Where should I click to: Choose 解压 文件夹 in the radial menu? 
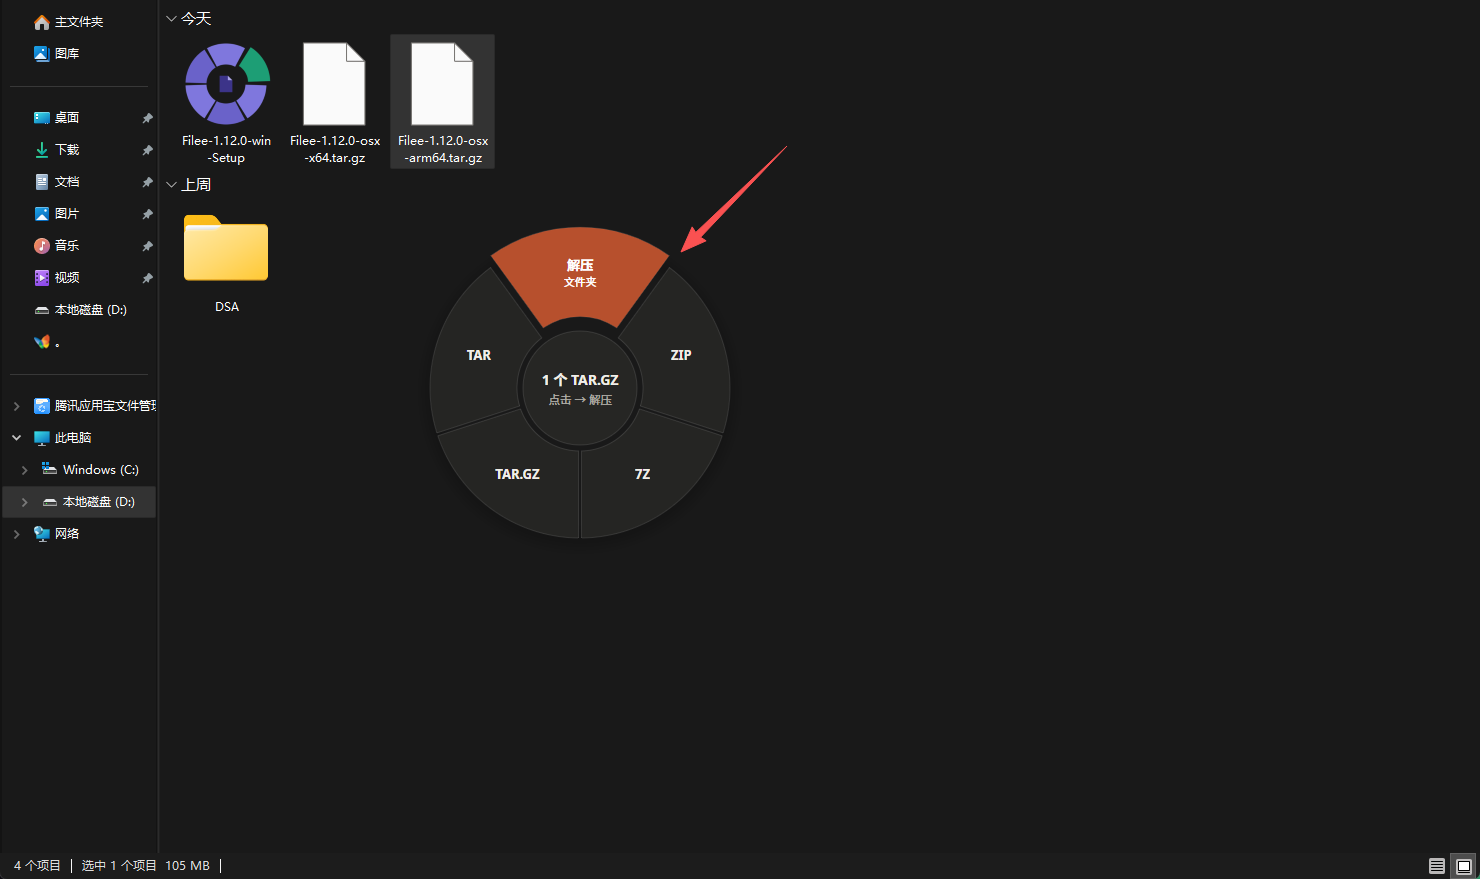click(x=580, y=273)
